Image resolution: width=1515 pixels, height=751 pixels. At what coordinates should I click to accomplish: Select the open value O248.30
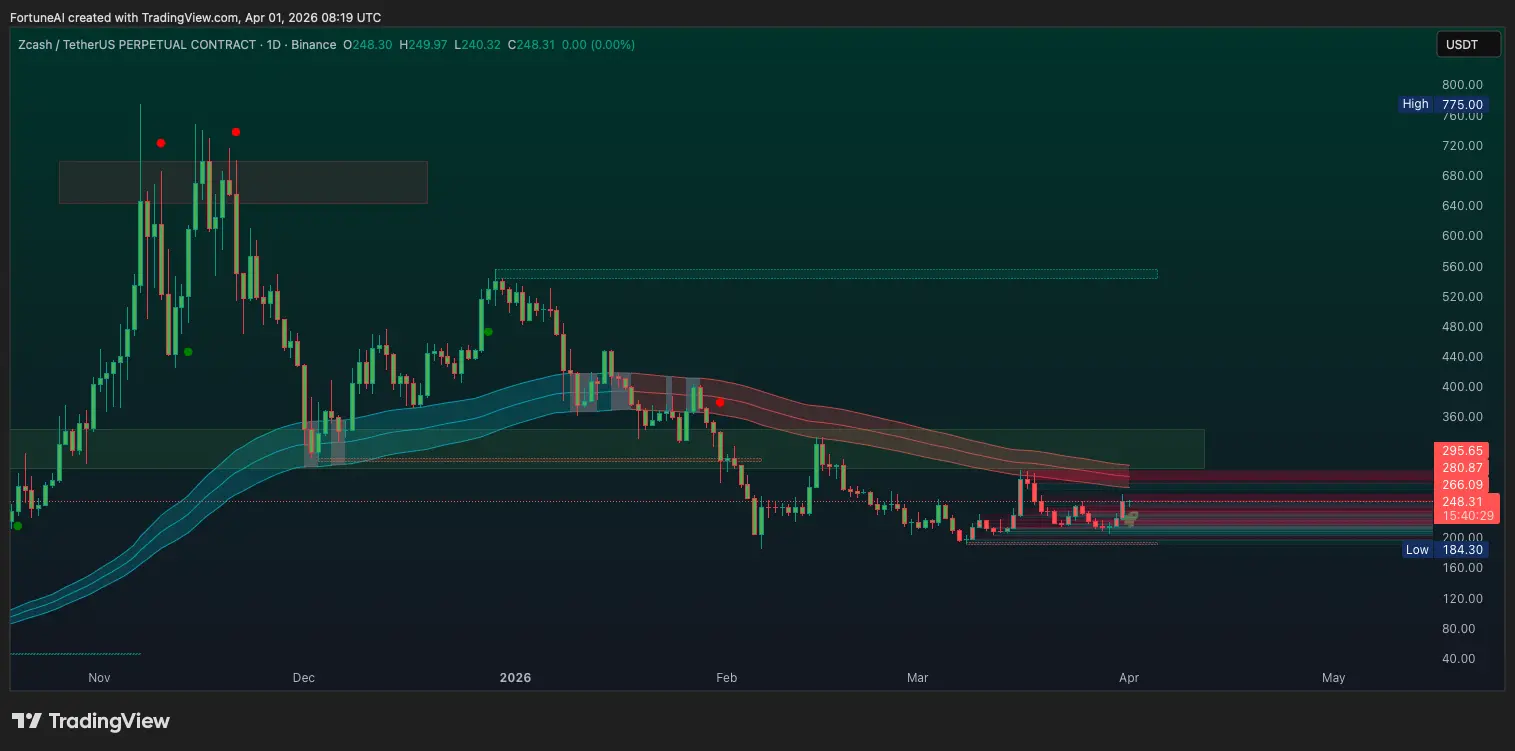pyautogui.click(x=368, y=45)
